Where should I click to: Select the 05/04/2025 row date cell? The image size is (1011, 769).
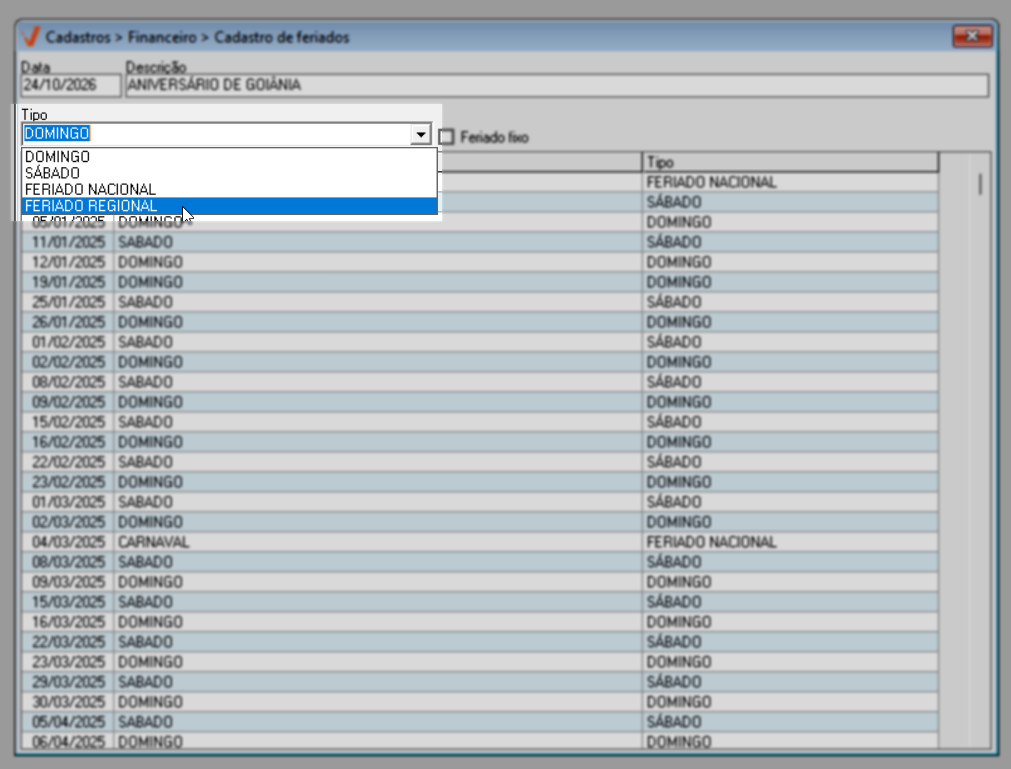(68, 722)
